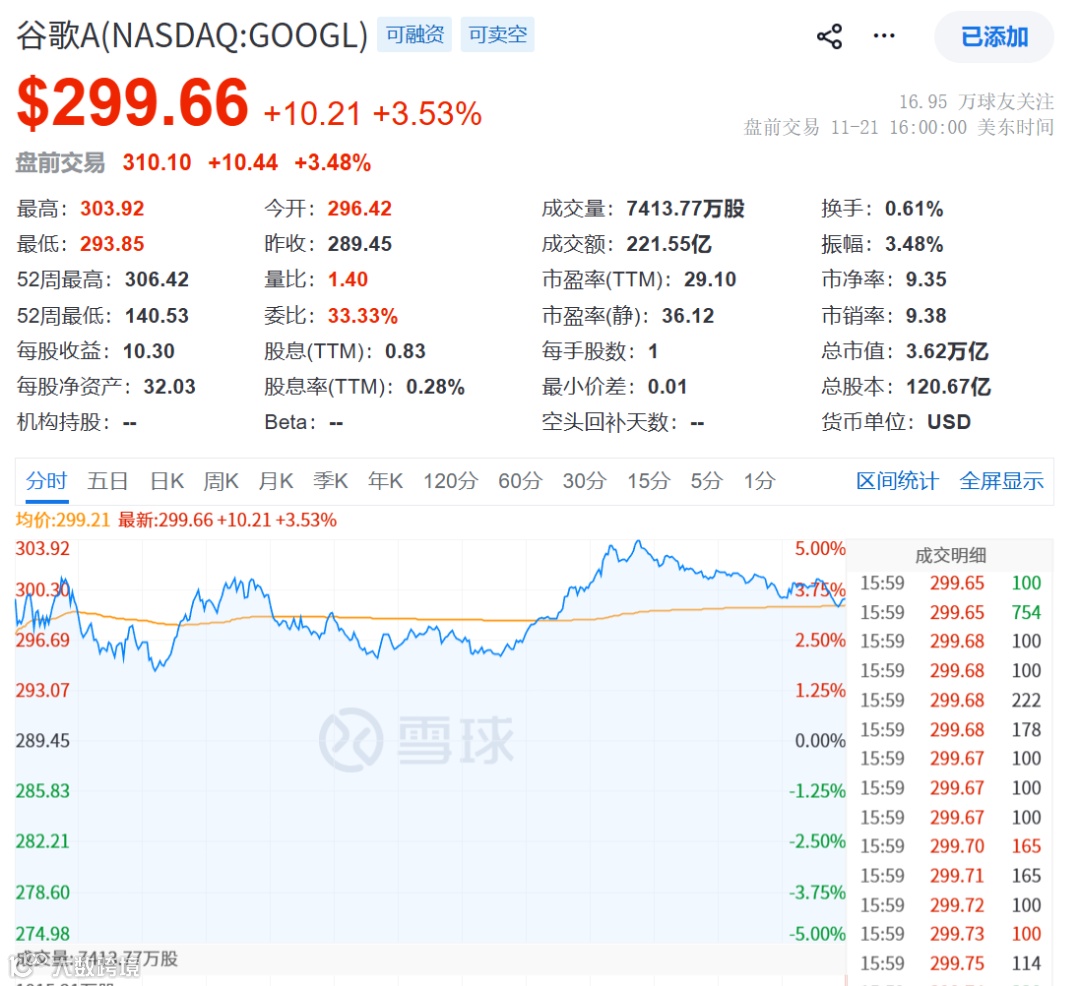The image size is (1080, 986).
Task: Click the 市盈率(TTM) value 29.10
Action: (710, 279)
